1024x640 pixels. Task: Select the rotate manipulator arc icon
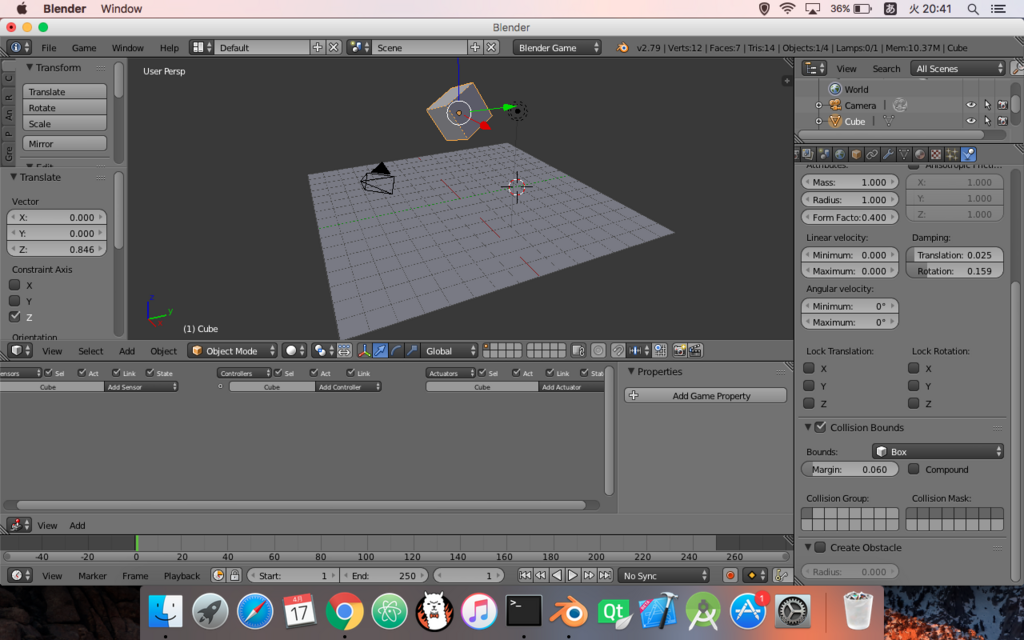(x=396, y=351)
